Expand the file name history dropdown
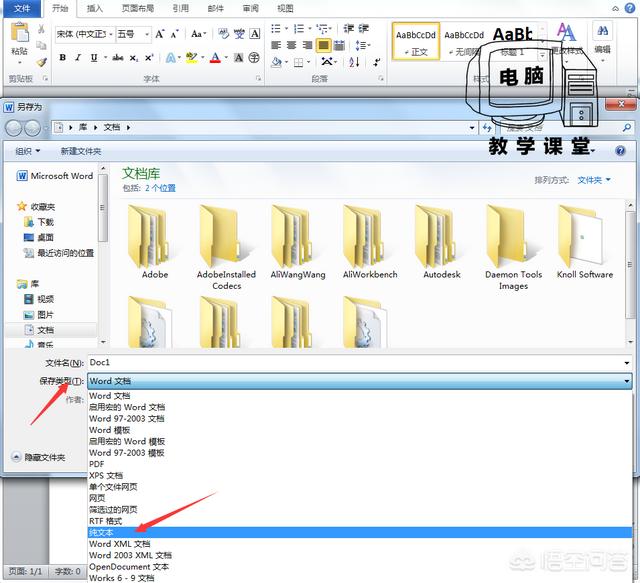 pyautogui.click(x=627, y=363)
